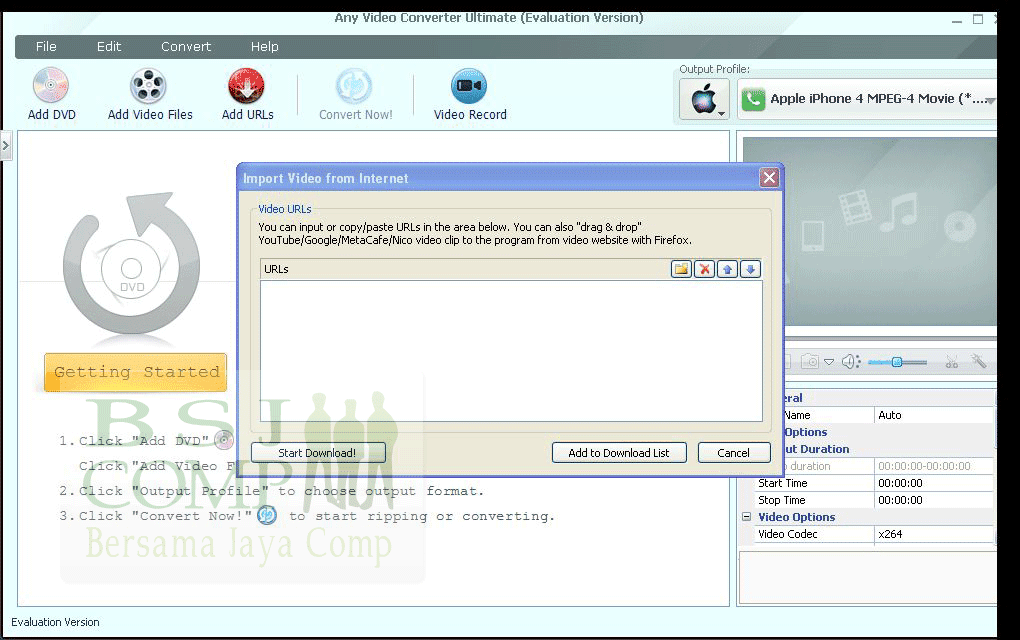Click the video effects wand icon
The width and height of the screenshot is (1020, 640).
click(x=979, y=361)
